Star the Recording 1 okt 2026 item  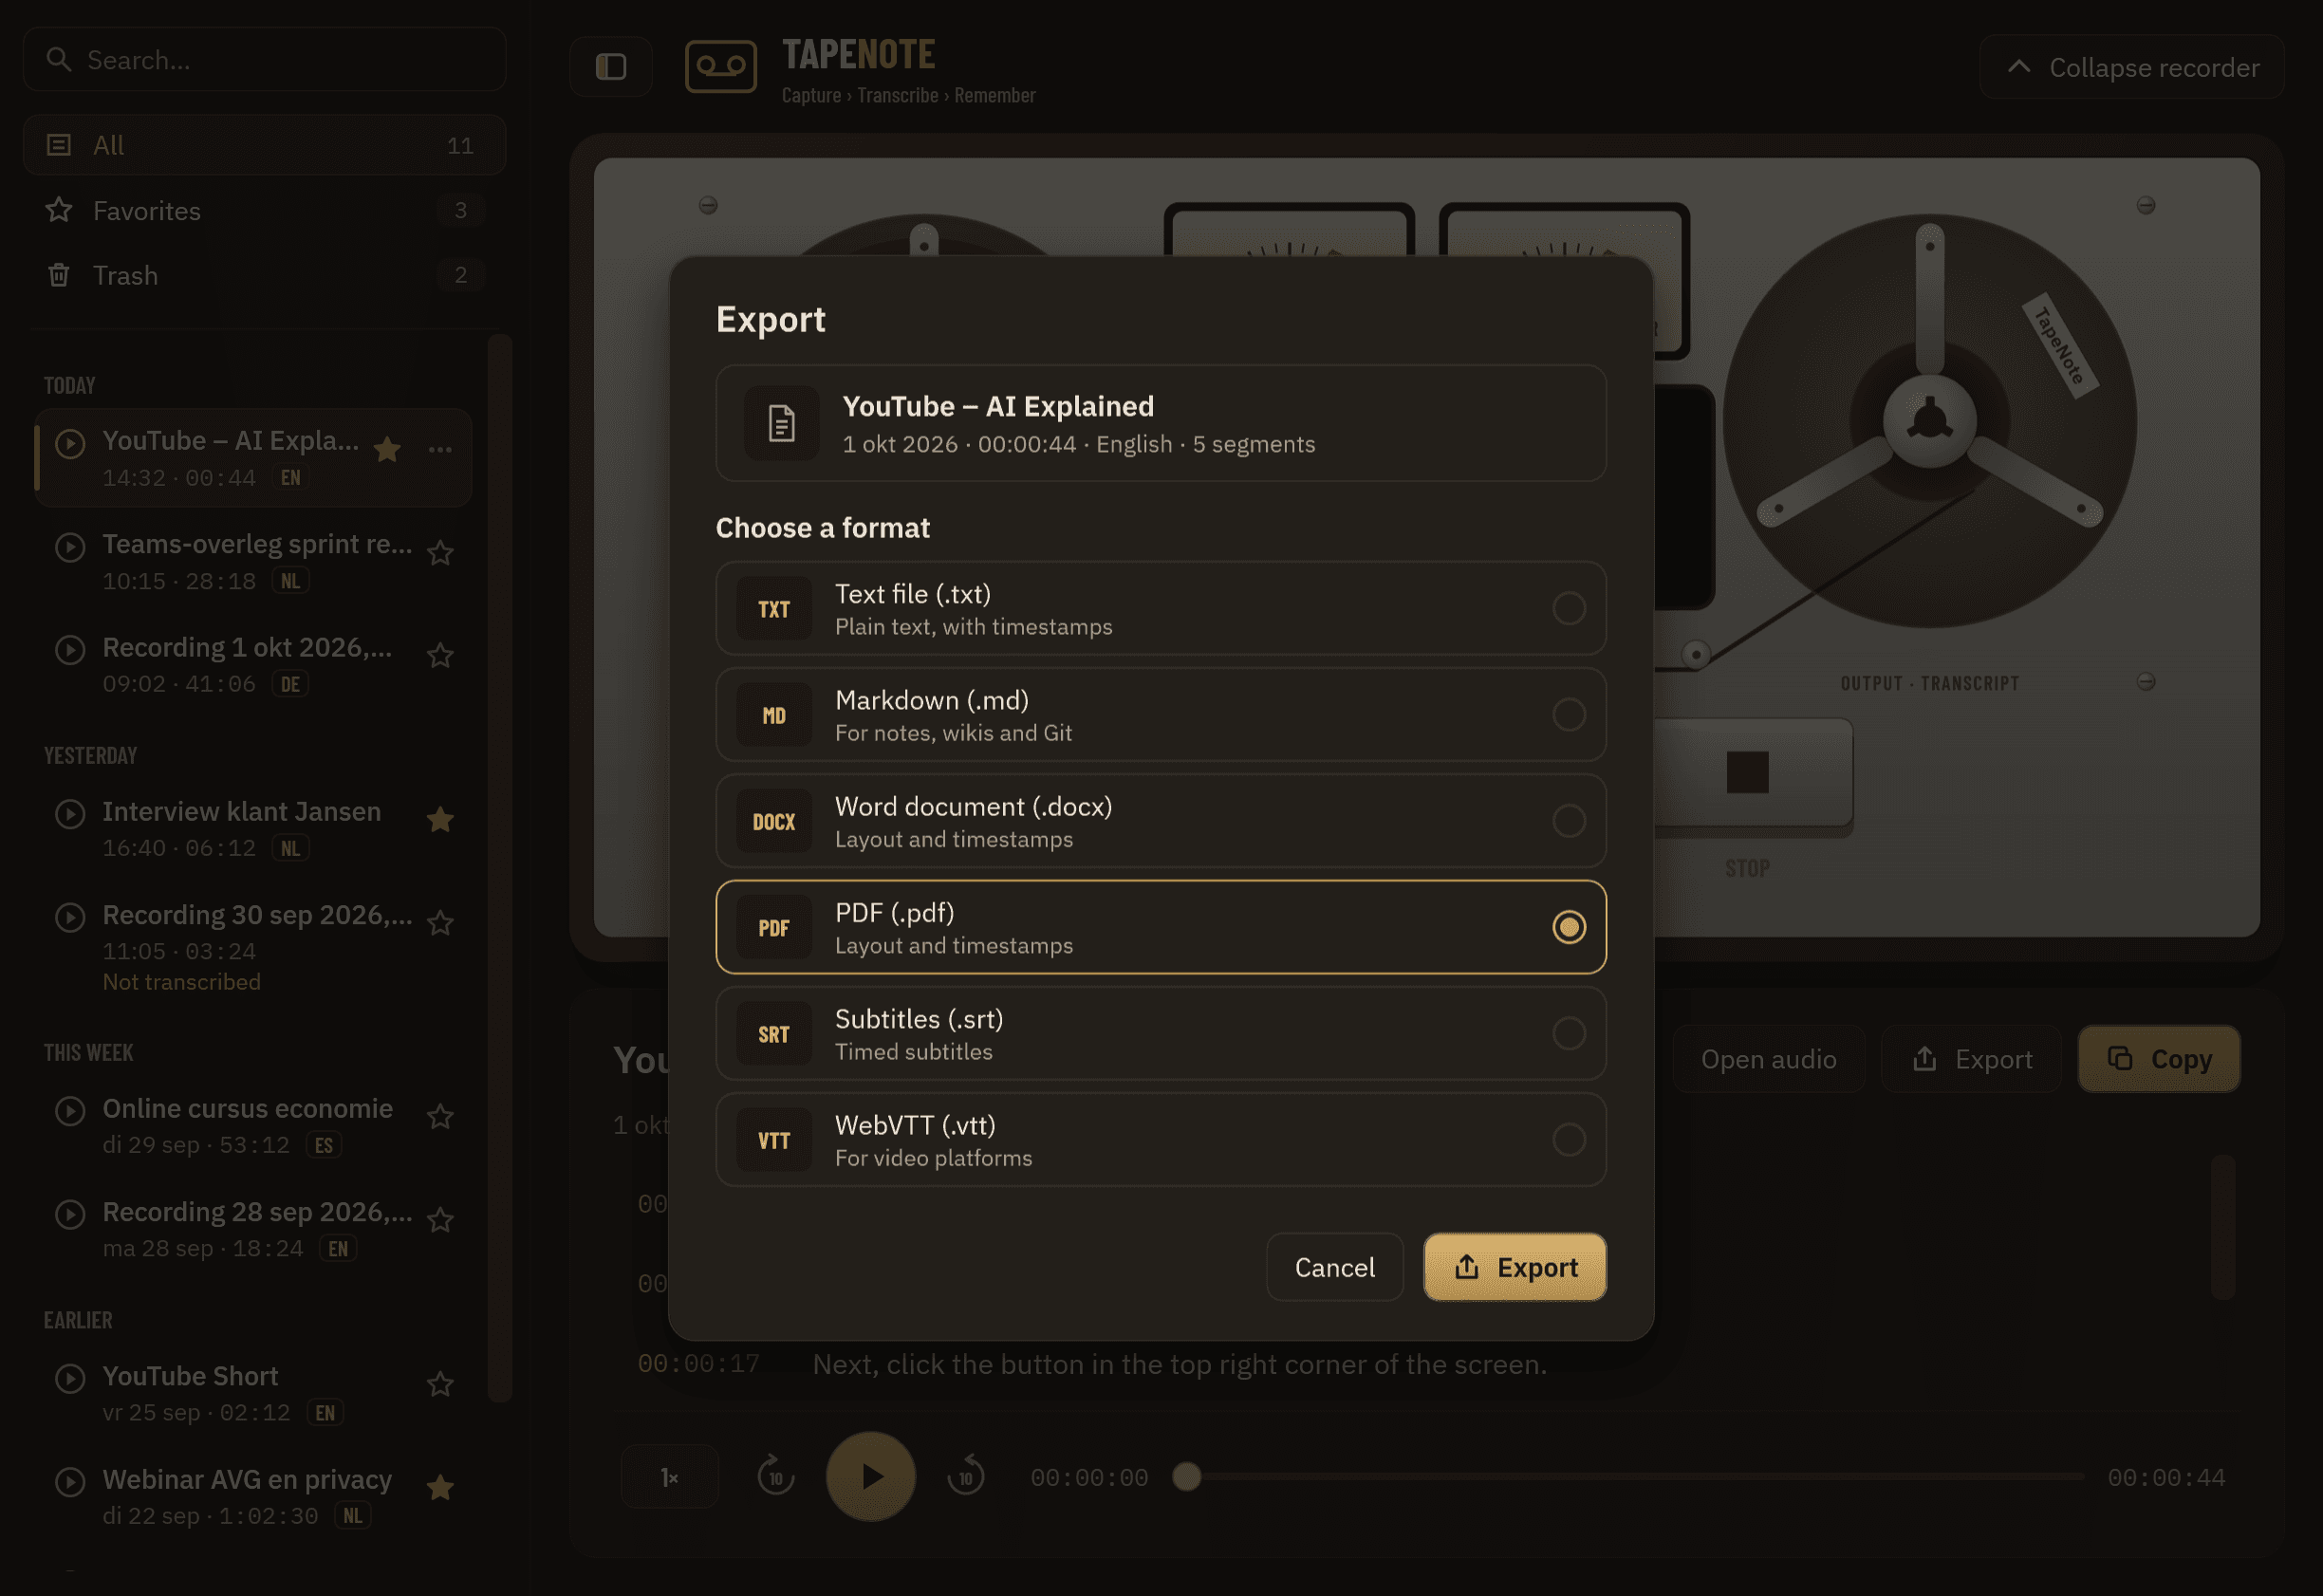(440, 656)
